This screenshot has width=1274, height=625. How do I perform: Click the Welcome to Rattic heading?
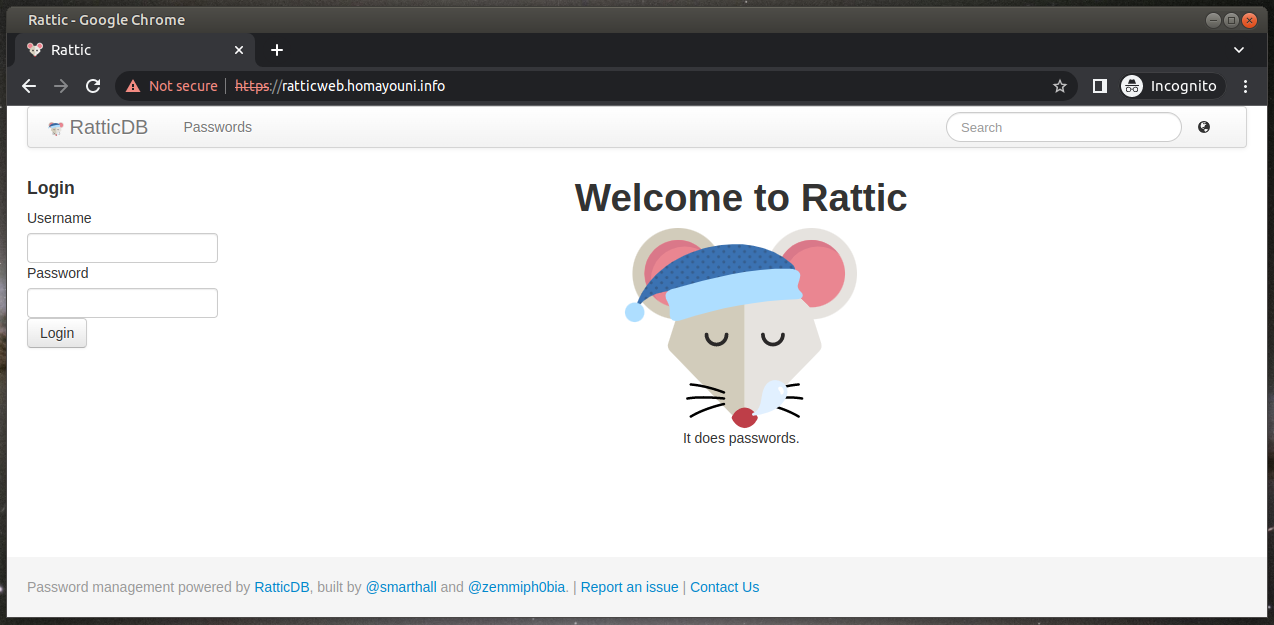click(x=741, y=198)
